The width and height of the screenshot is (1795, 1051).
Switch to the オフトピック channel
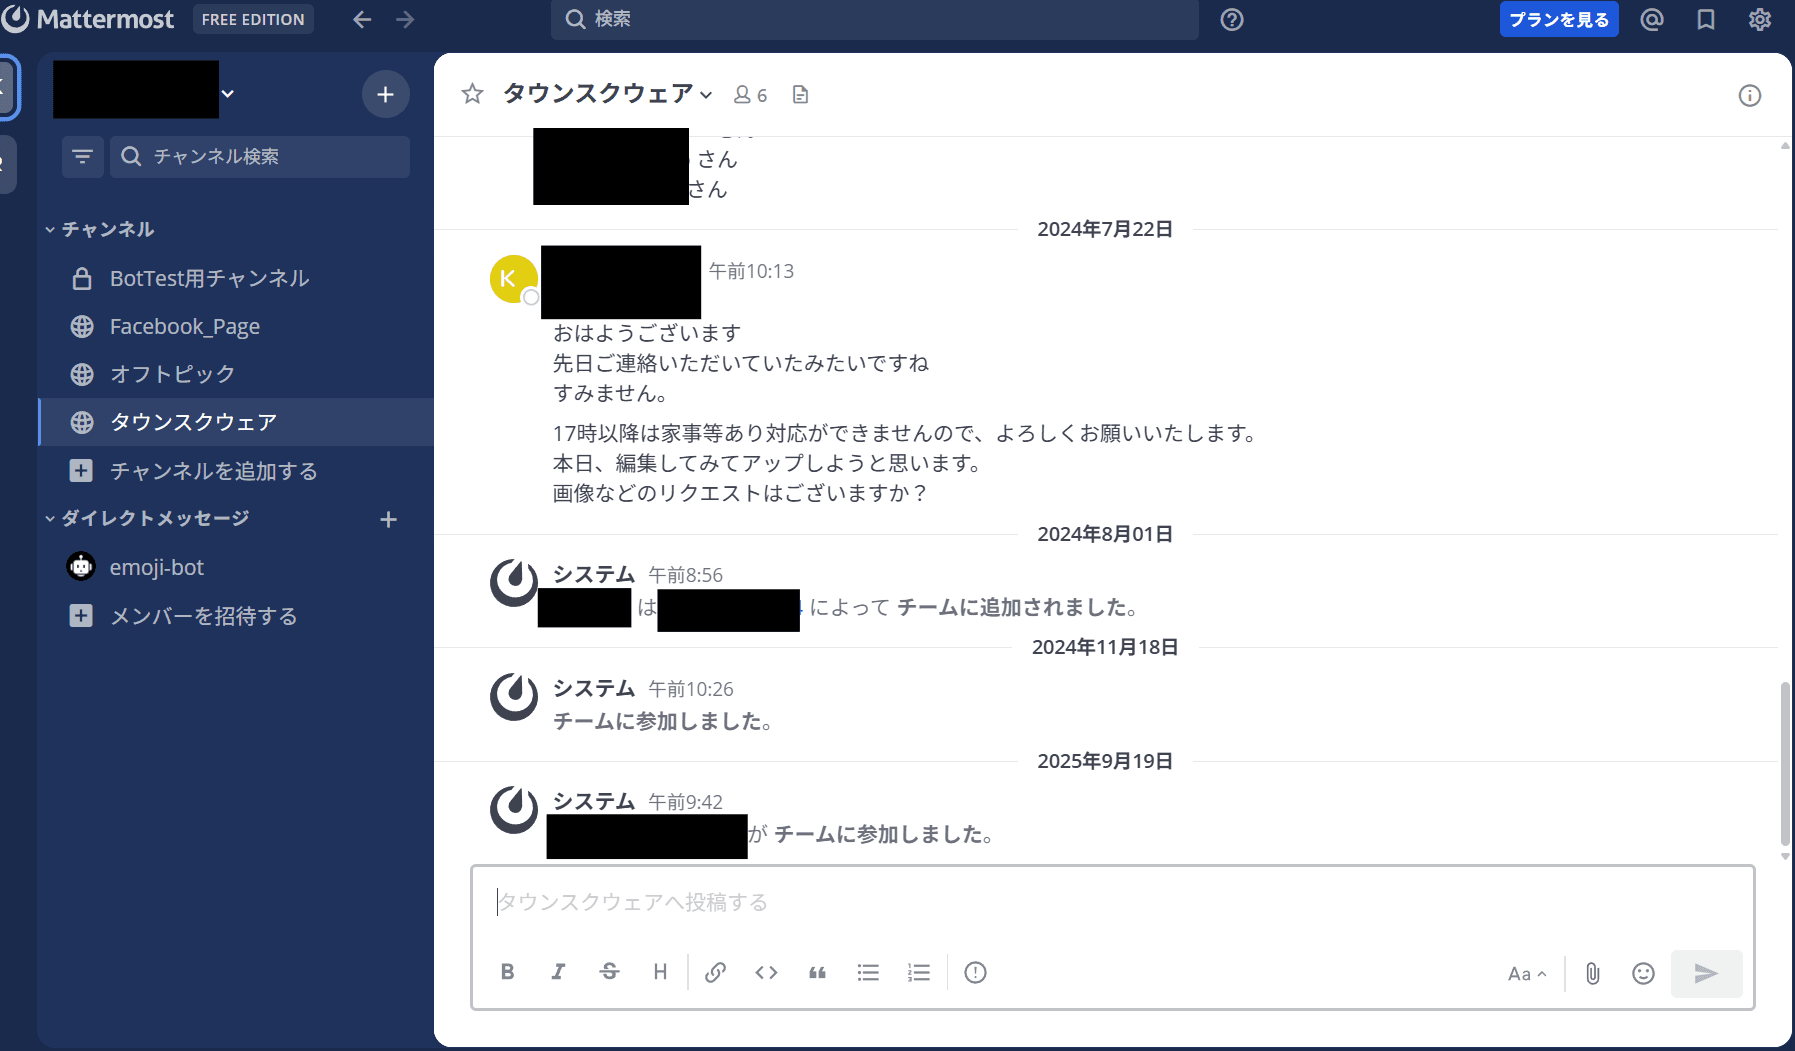[172, 374]
